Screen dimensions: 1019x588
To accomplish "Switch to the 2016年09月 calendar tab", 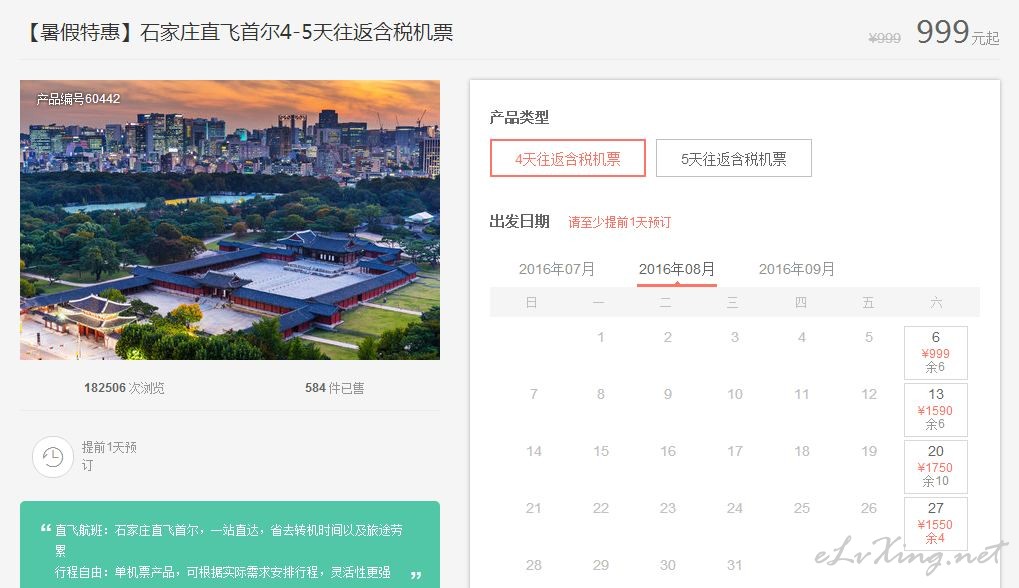I will [797, 269].
